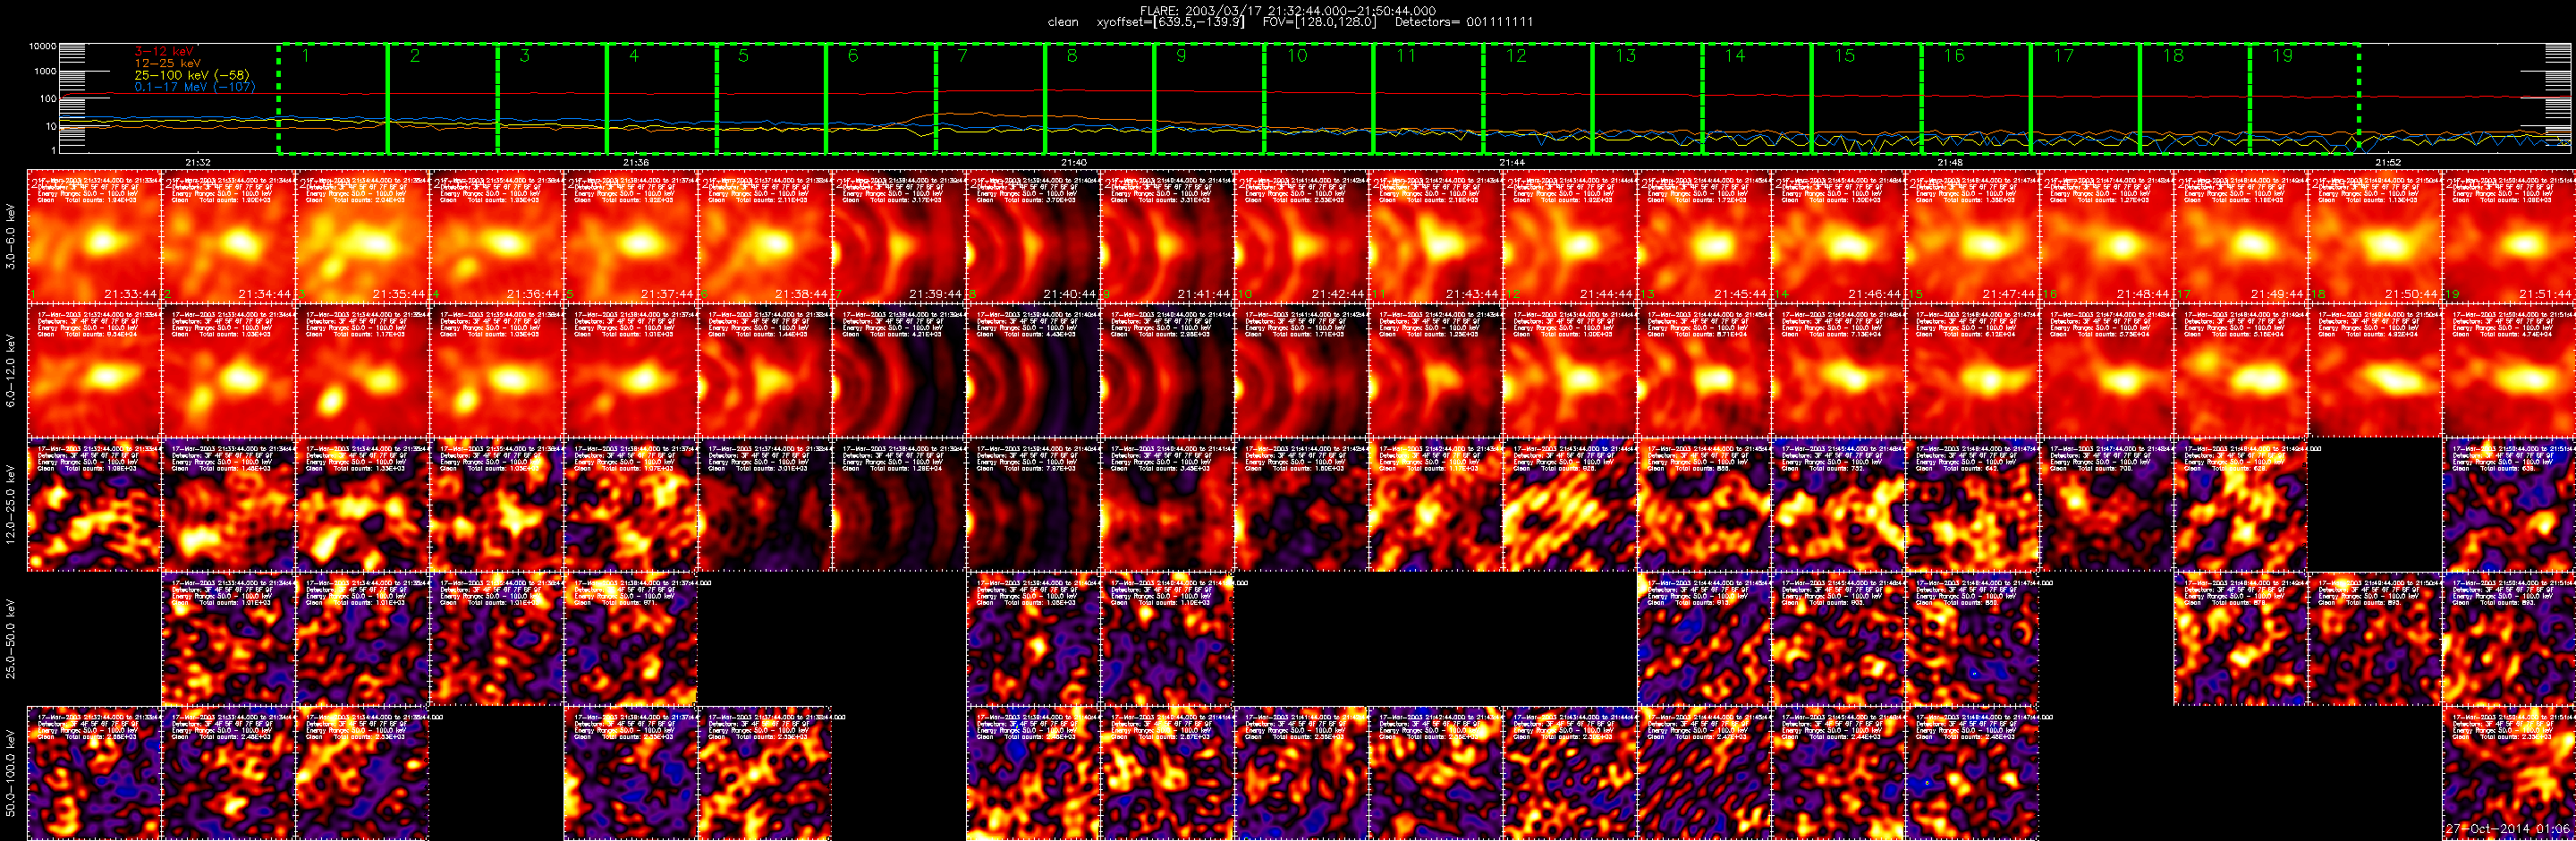Select interval 7 marker in the light curve
This screenshot has height=841, width=2576.
coord(962,56)
